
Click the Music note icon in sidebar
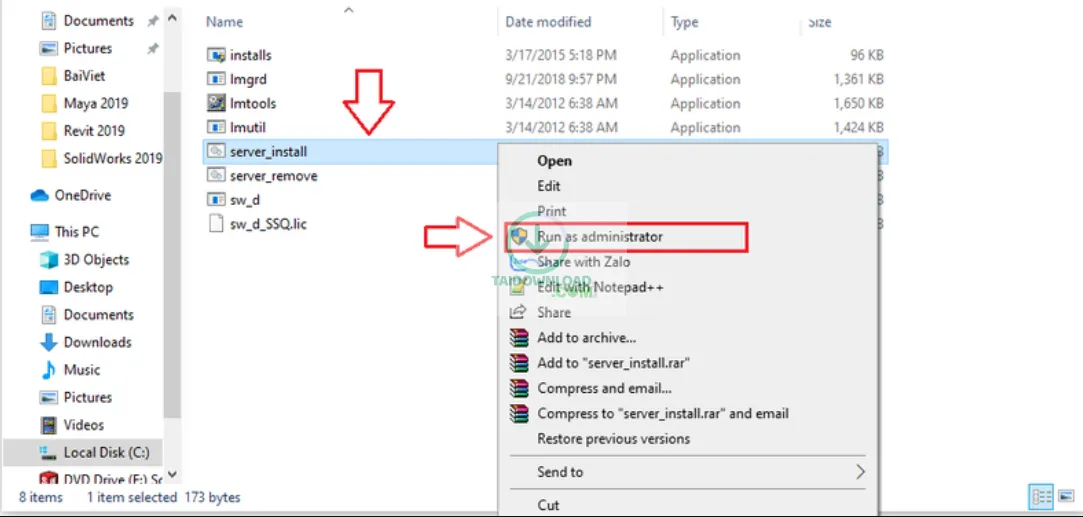click(x=48, y=370)
